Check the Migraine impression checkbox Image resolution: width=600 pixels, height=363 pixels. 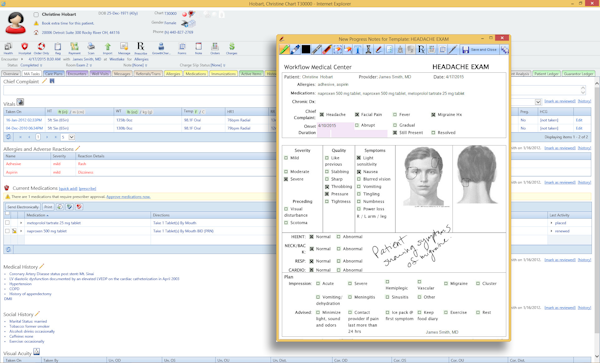(446, 283)
